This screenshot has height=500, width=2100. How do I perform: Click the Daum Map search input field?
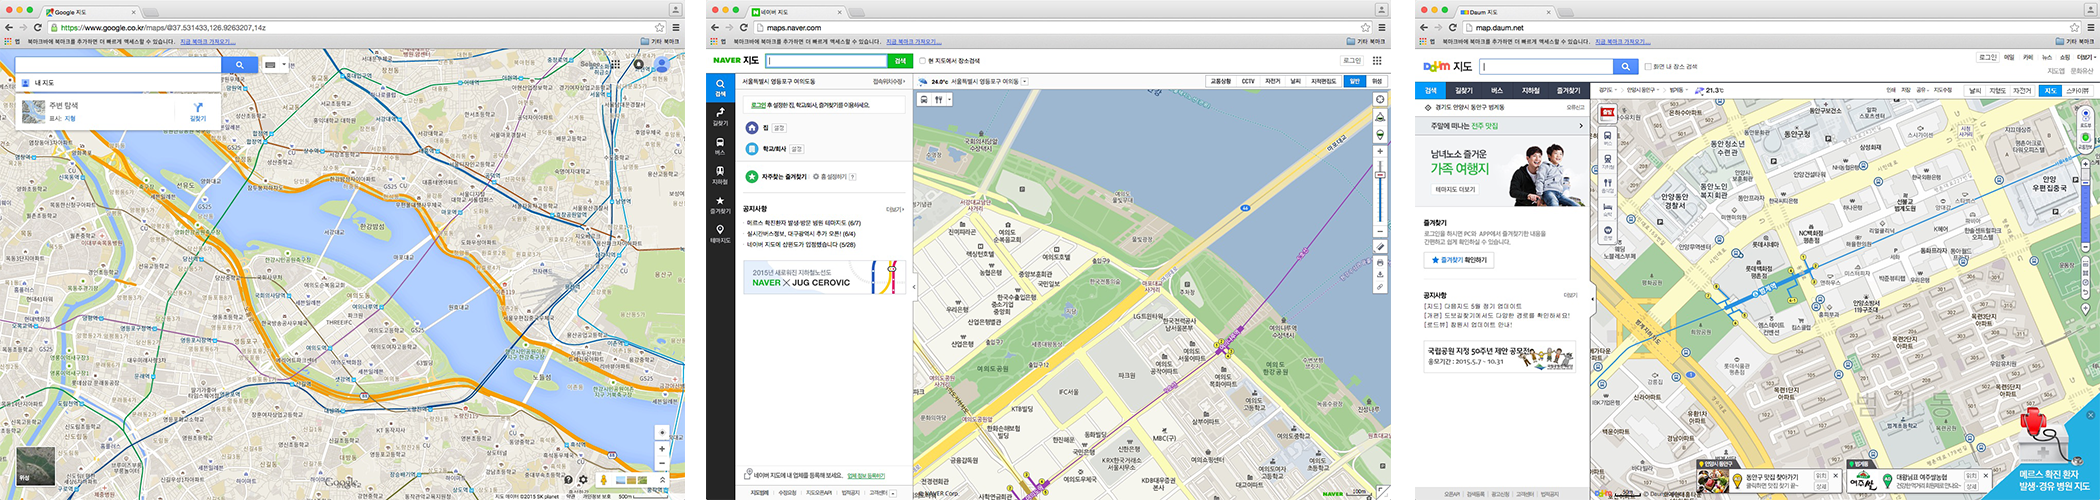pos(1546,66)
